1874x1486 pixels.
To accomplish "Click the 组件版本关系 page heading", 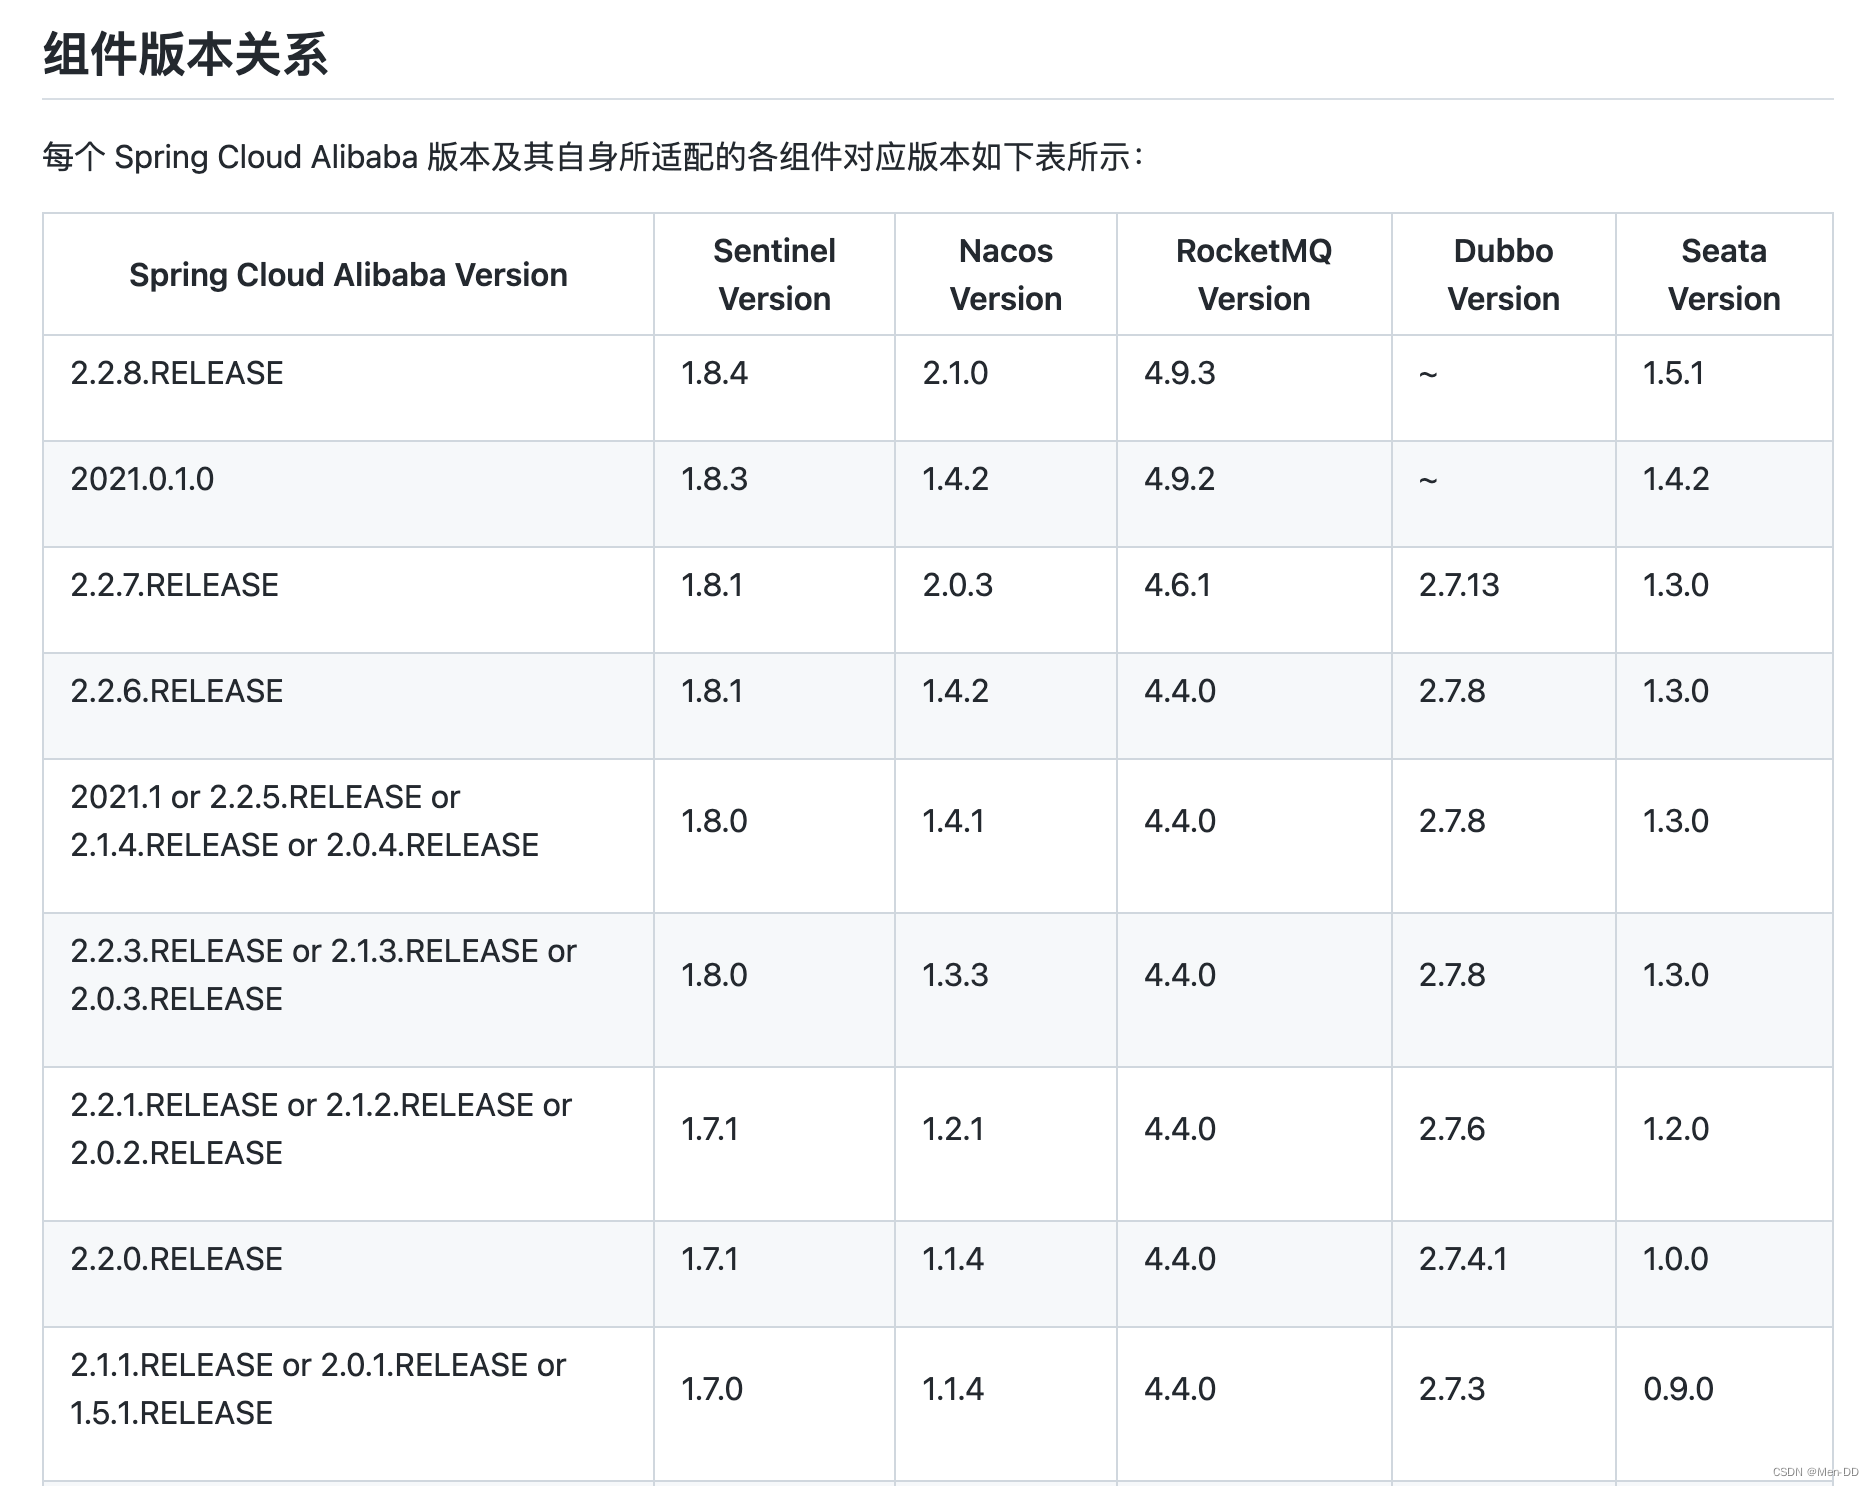I will 186,54.
